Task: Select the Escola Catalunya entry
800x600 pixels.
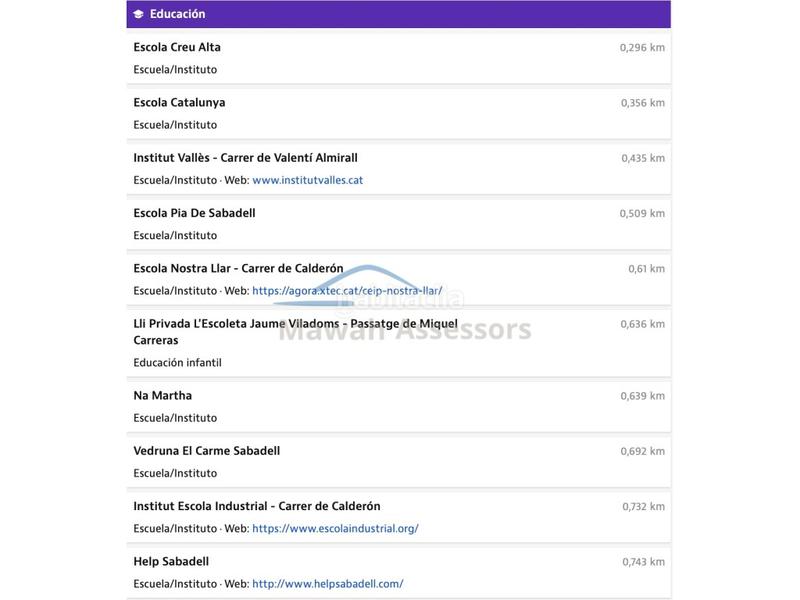Action: click(x=179, y=102)
